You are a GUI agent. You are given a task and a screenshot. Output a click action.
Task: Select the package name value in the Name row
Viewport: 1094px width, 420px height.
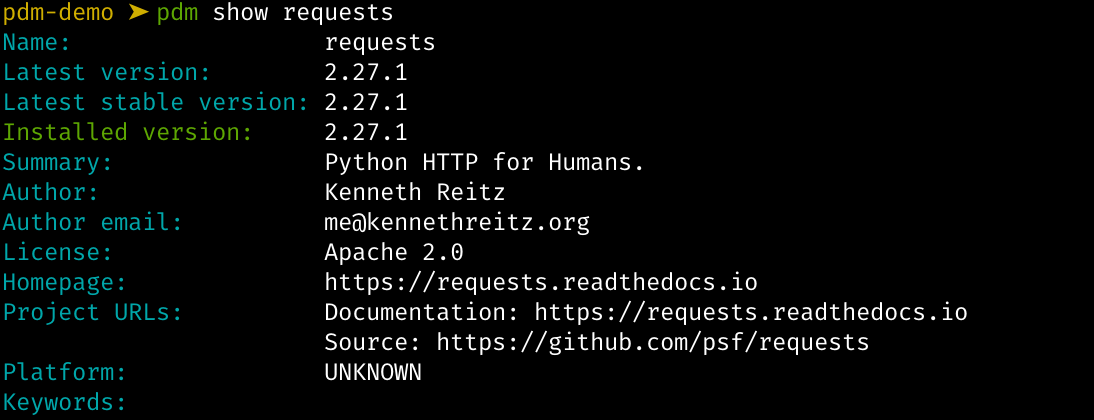pyautogui.click(x=380, y=43)
